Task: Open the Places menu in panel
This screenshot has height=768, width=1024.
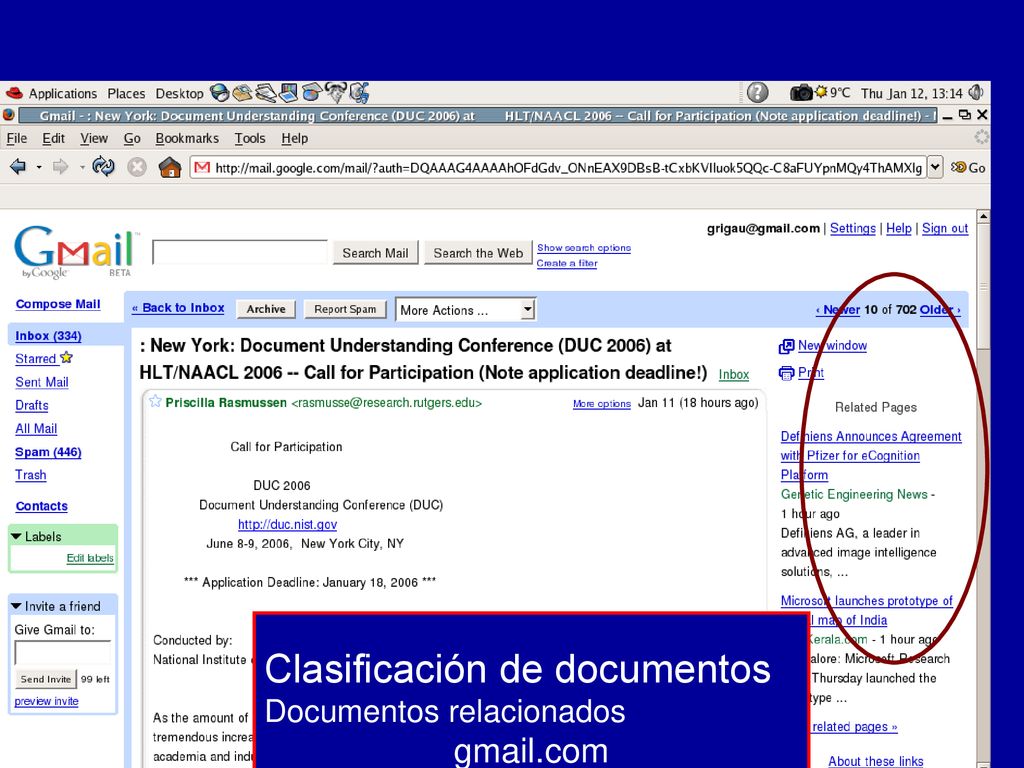Action: click(x=126, y=93)
